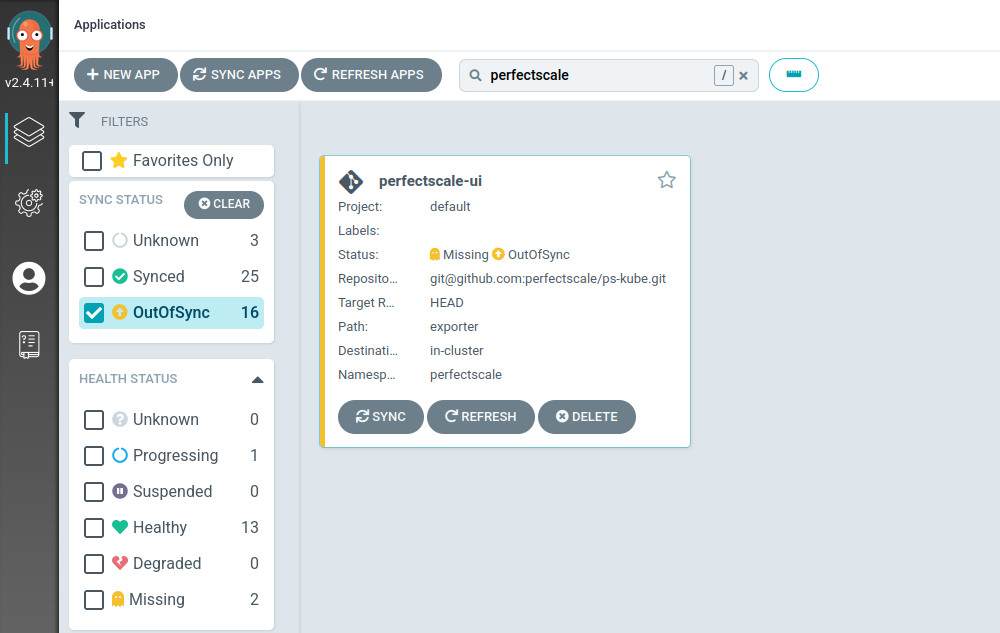Open Argo CD Settings from the sidebar
1000x633 pixels.
click(x=29, y=203)
